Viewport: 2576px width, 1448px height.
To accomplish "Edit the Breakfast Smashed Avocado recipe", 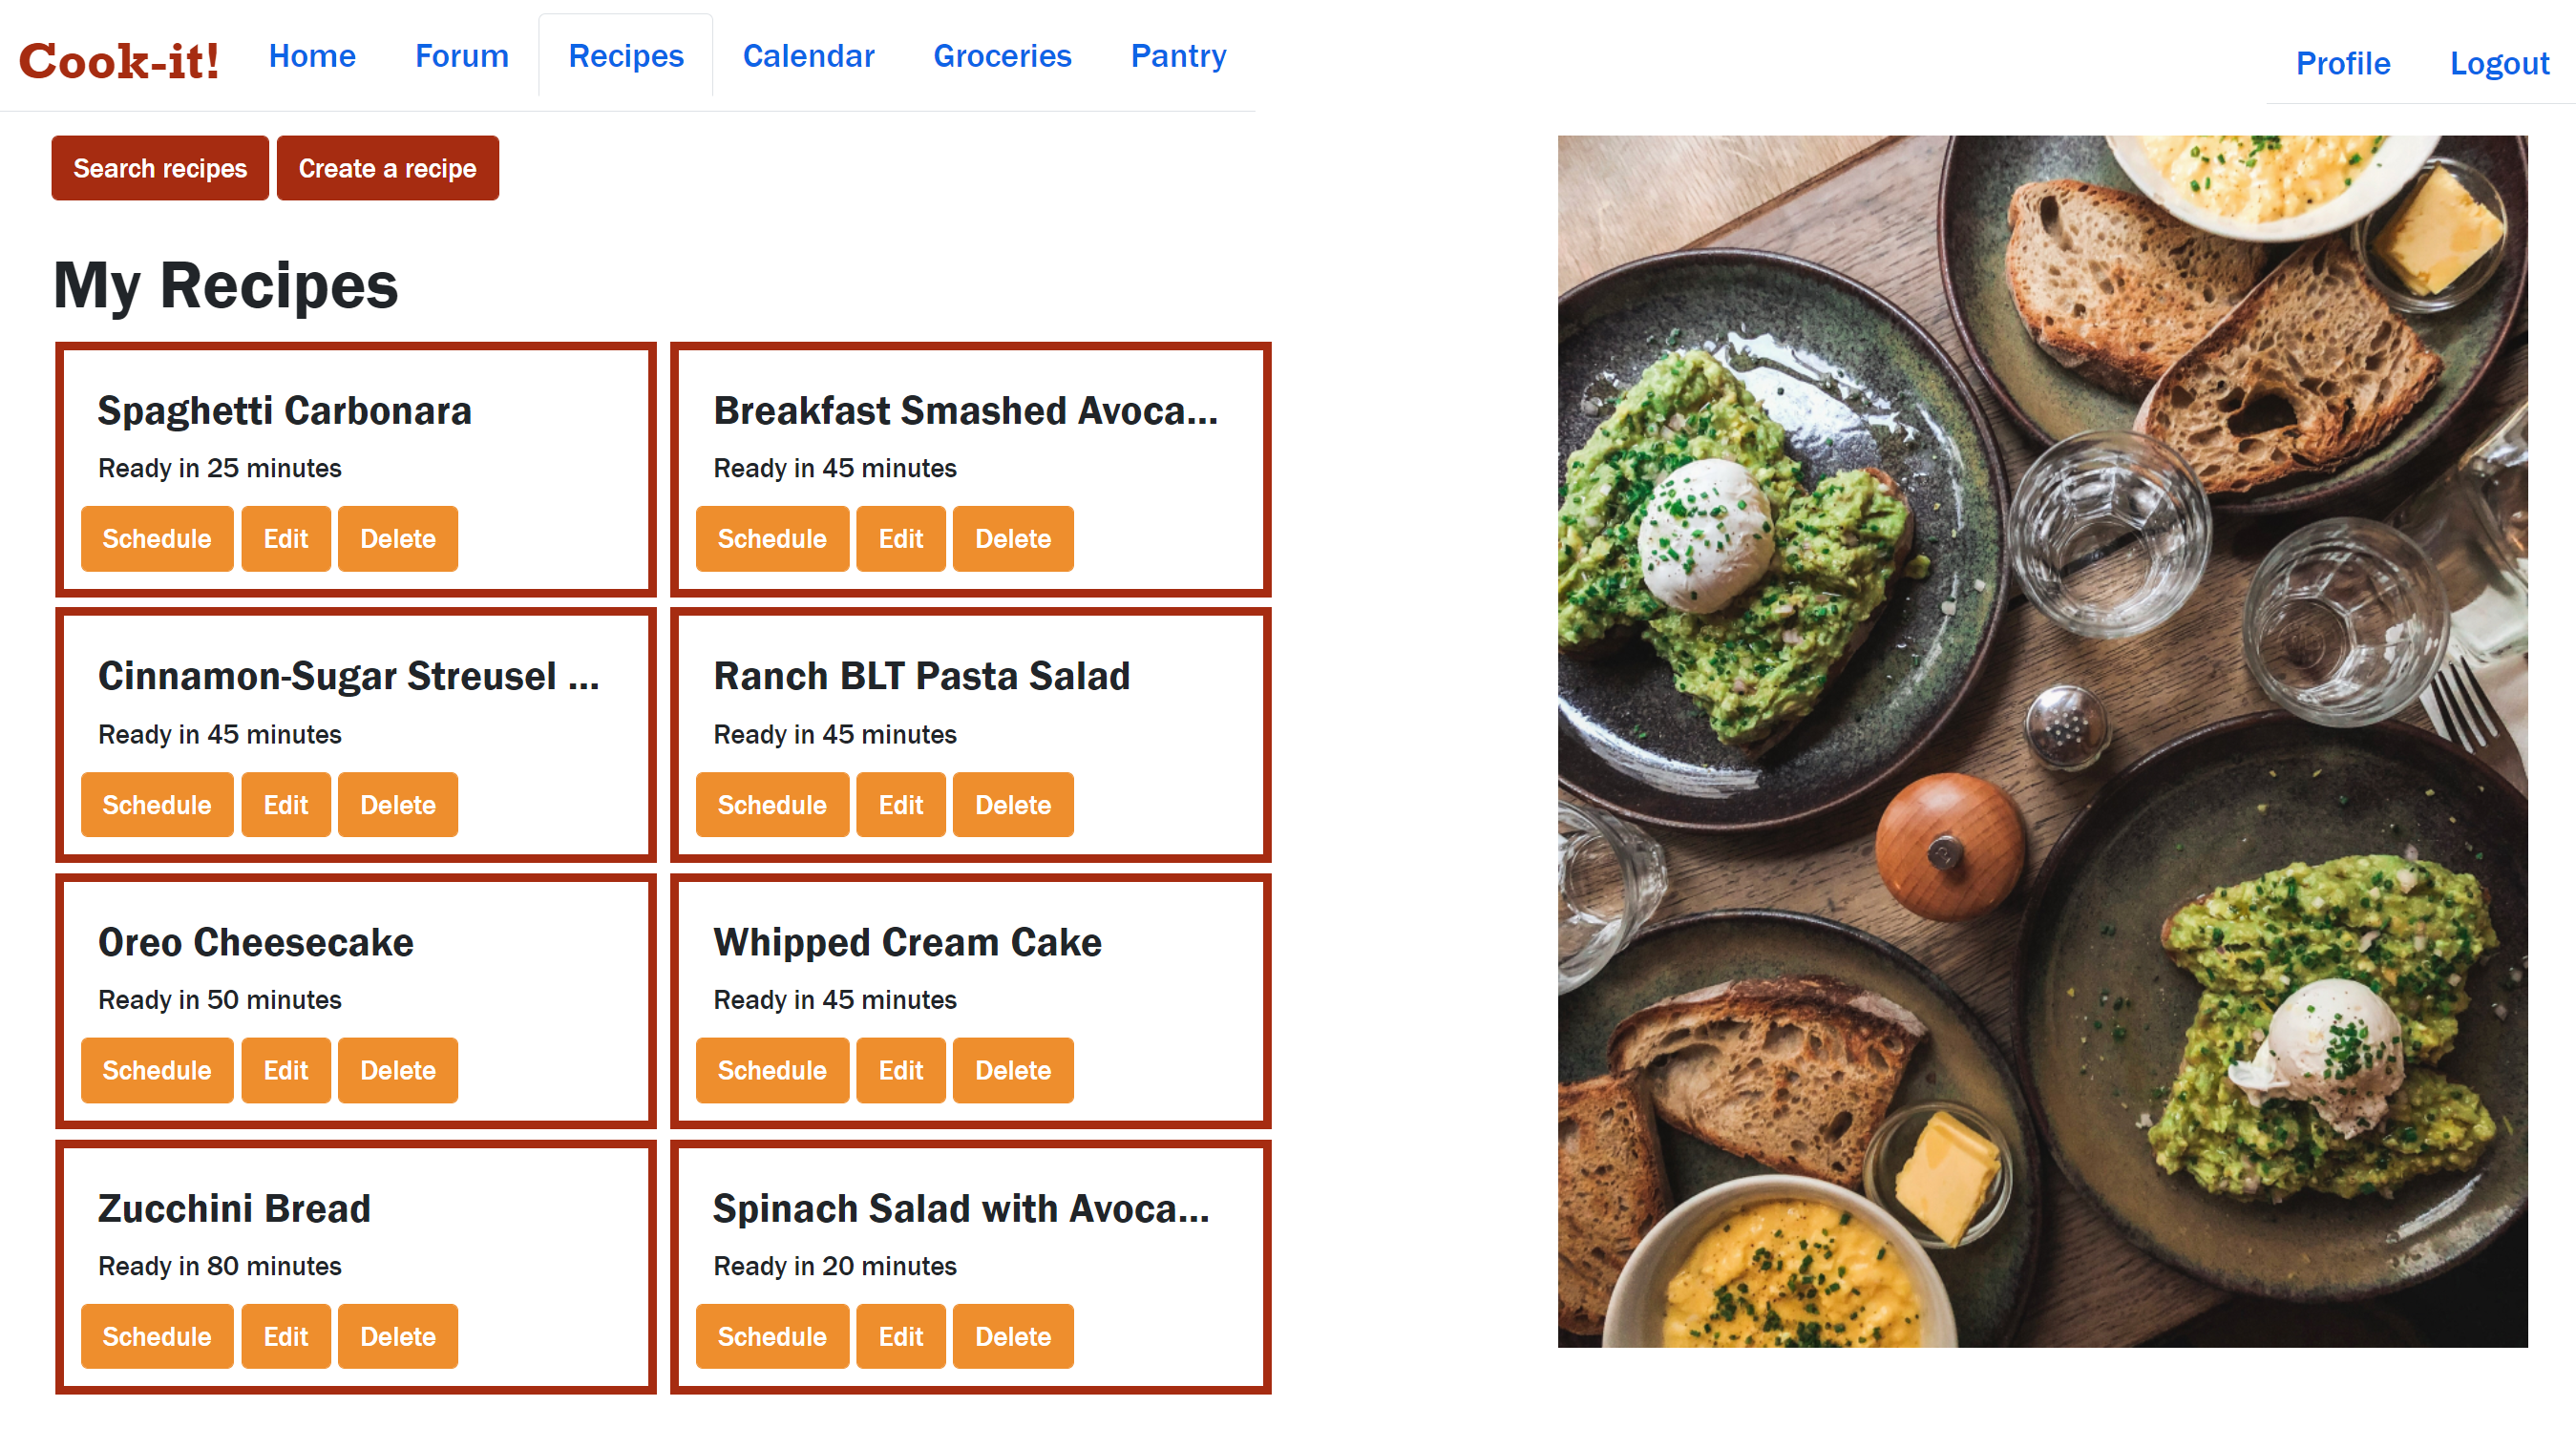I will (900, 539).
